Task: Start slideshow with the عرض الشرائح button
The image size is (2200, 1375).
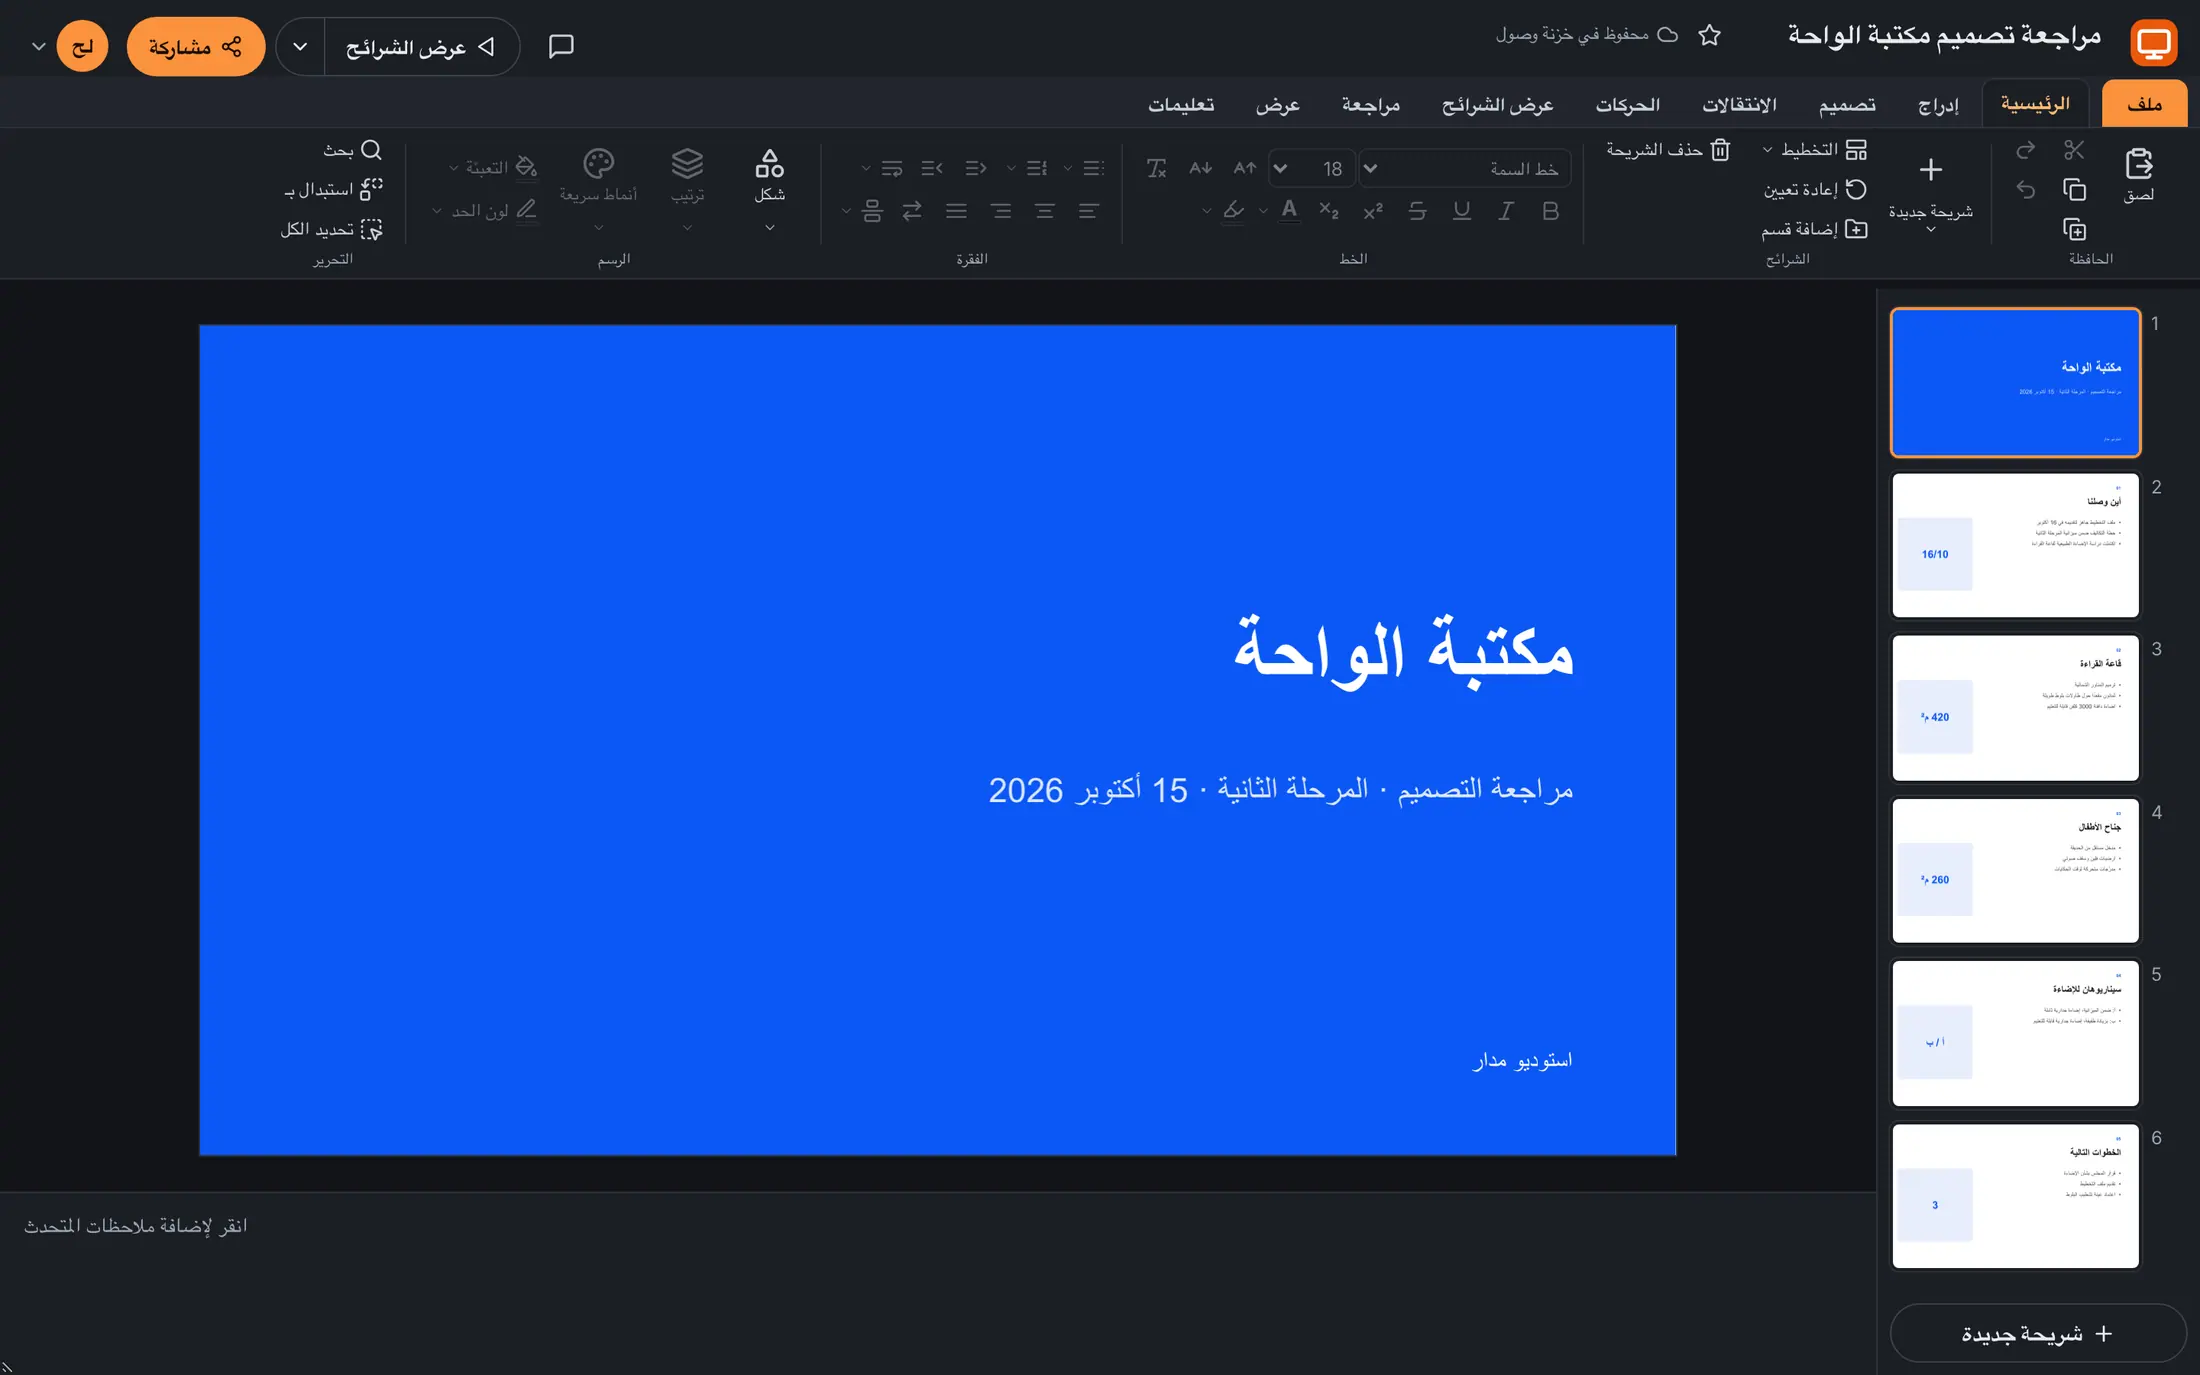Action: tap(421, 47)
